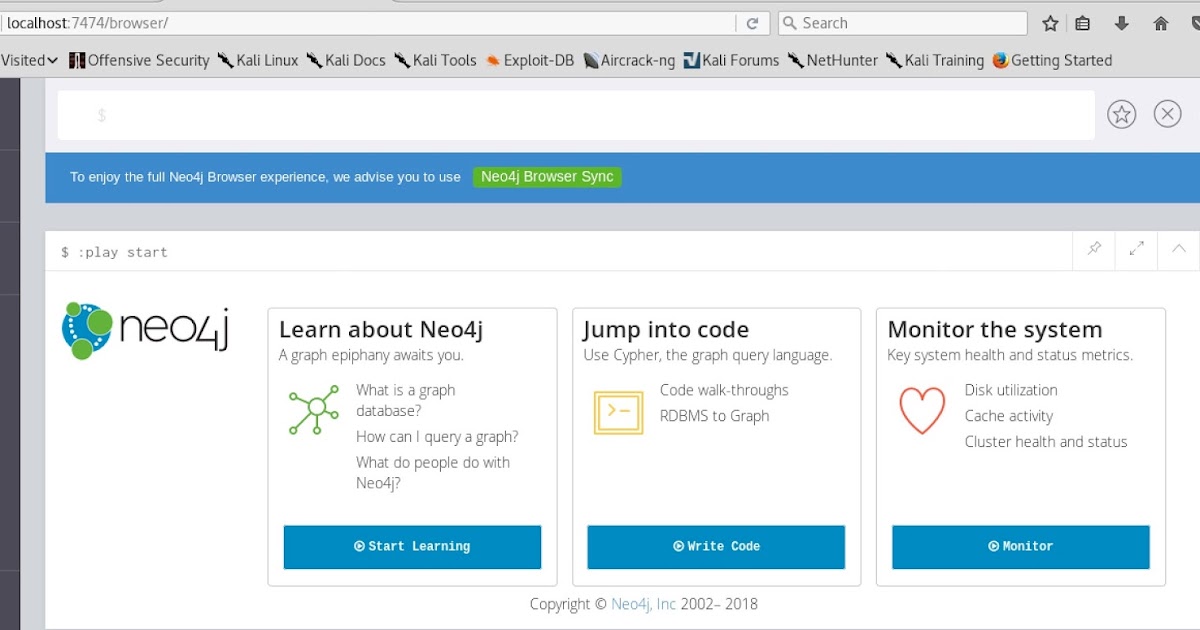Clear the Neo4j editor with the X icon
The height and width of the screenshot is (630, 1200).
point(1167,114)
